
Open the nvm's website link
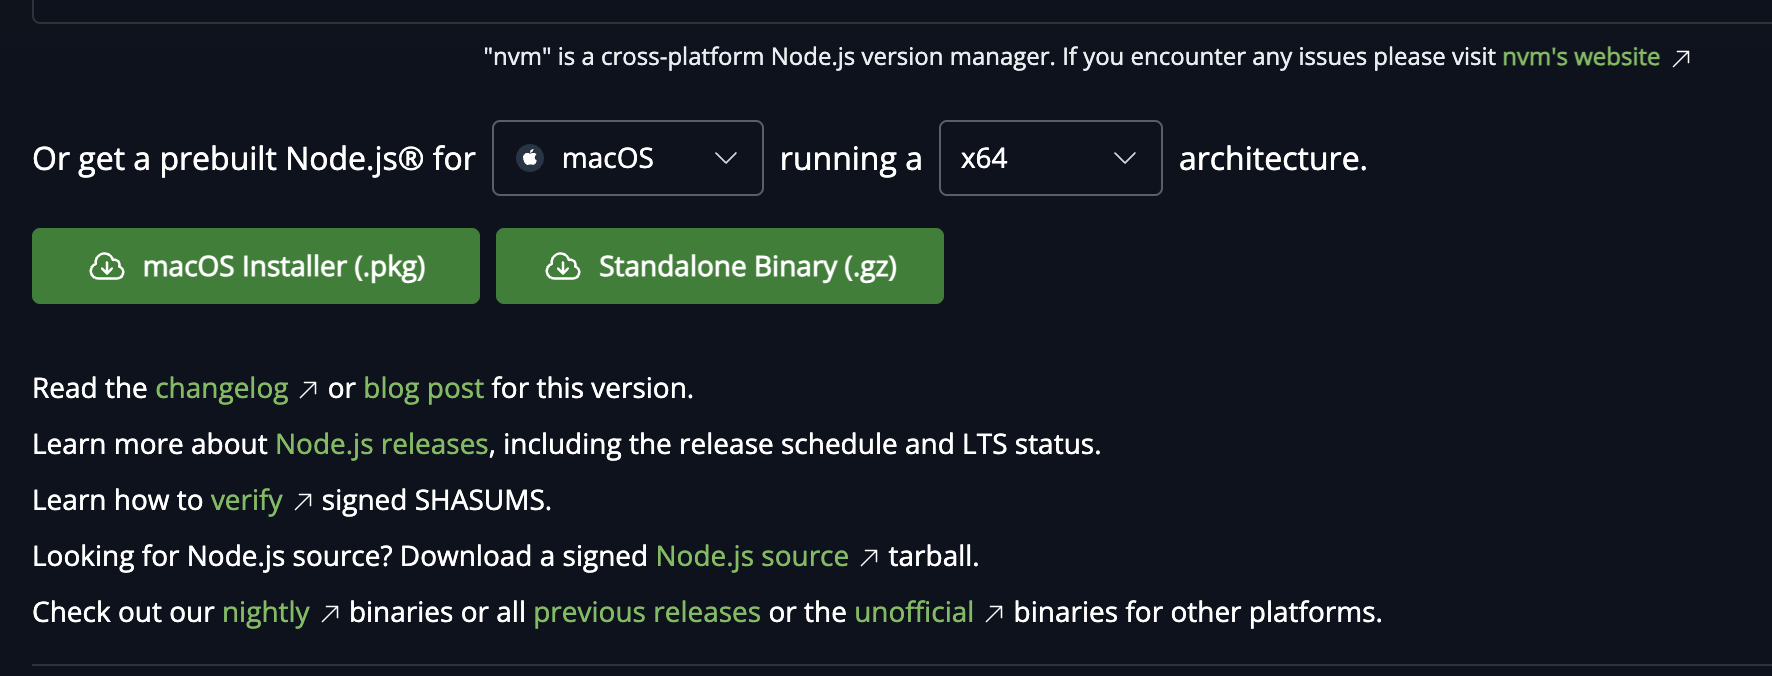[1581, 57]
